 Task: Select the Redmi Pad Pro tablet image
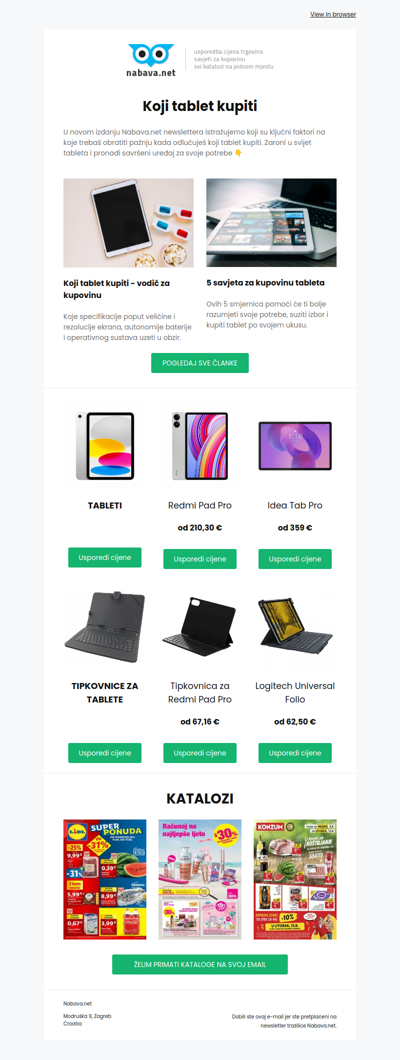[x=200, y=446]
